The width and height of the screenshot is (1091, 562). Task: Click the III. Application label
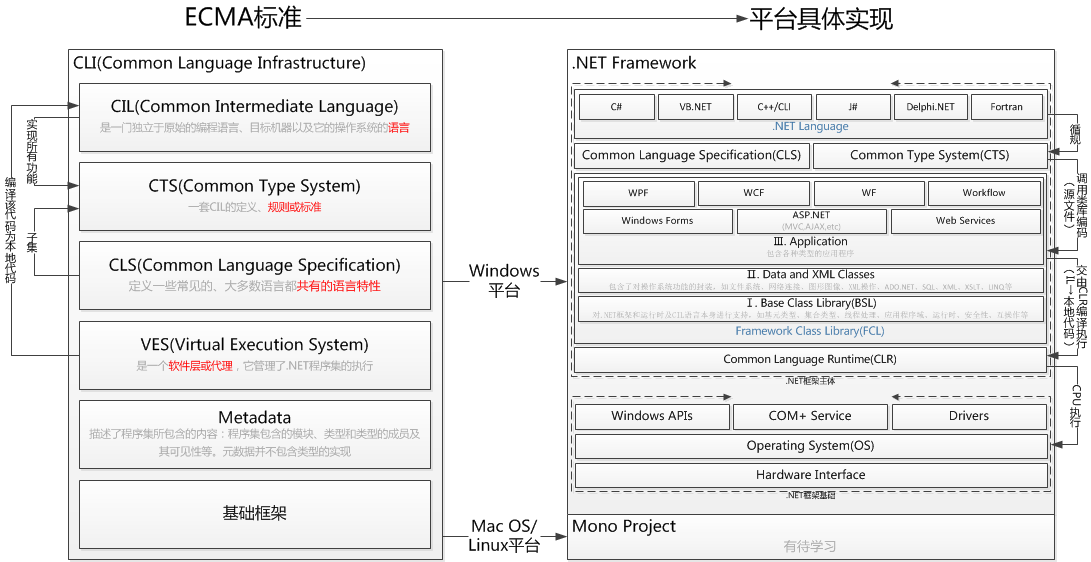point(811,241)
